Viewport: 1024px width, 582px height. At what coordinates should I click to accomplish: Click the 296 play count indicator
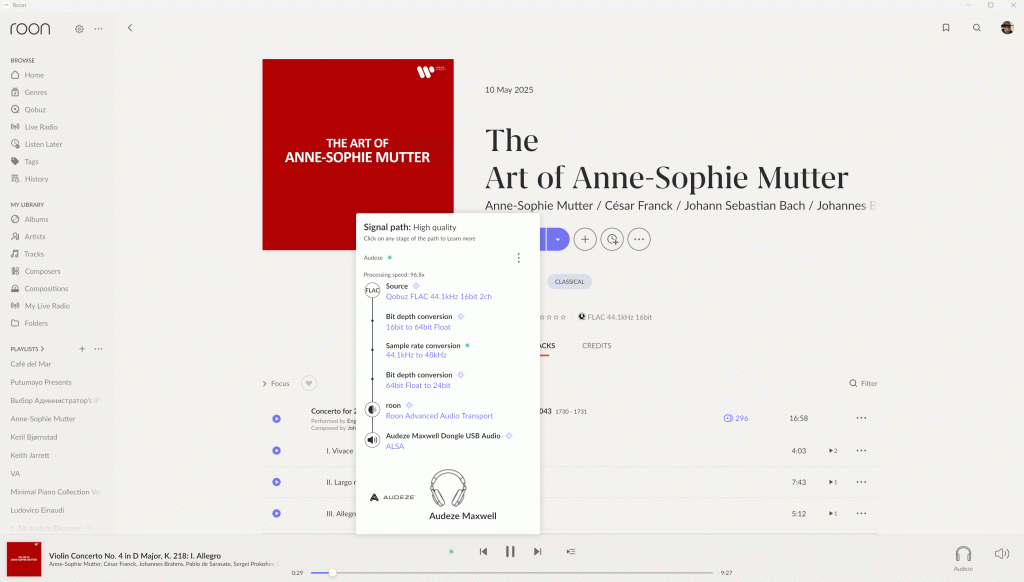(736, 418)
